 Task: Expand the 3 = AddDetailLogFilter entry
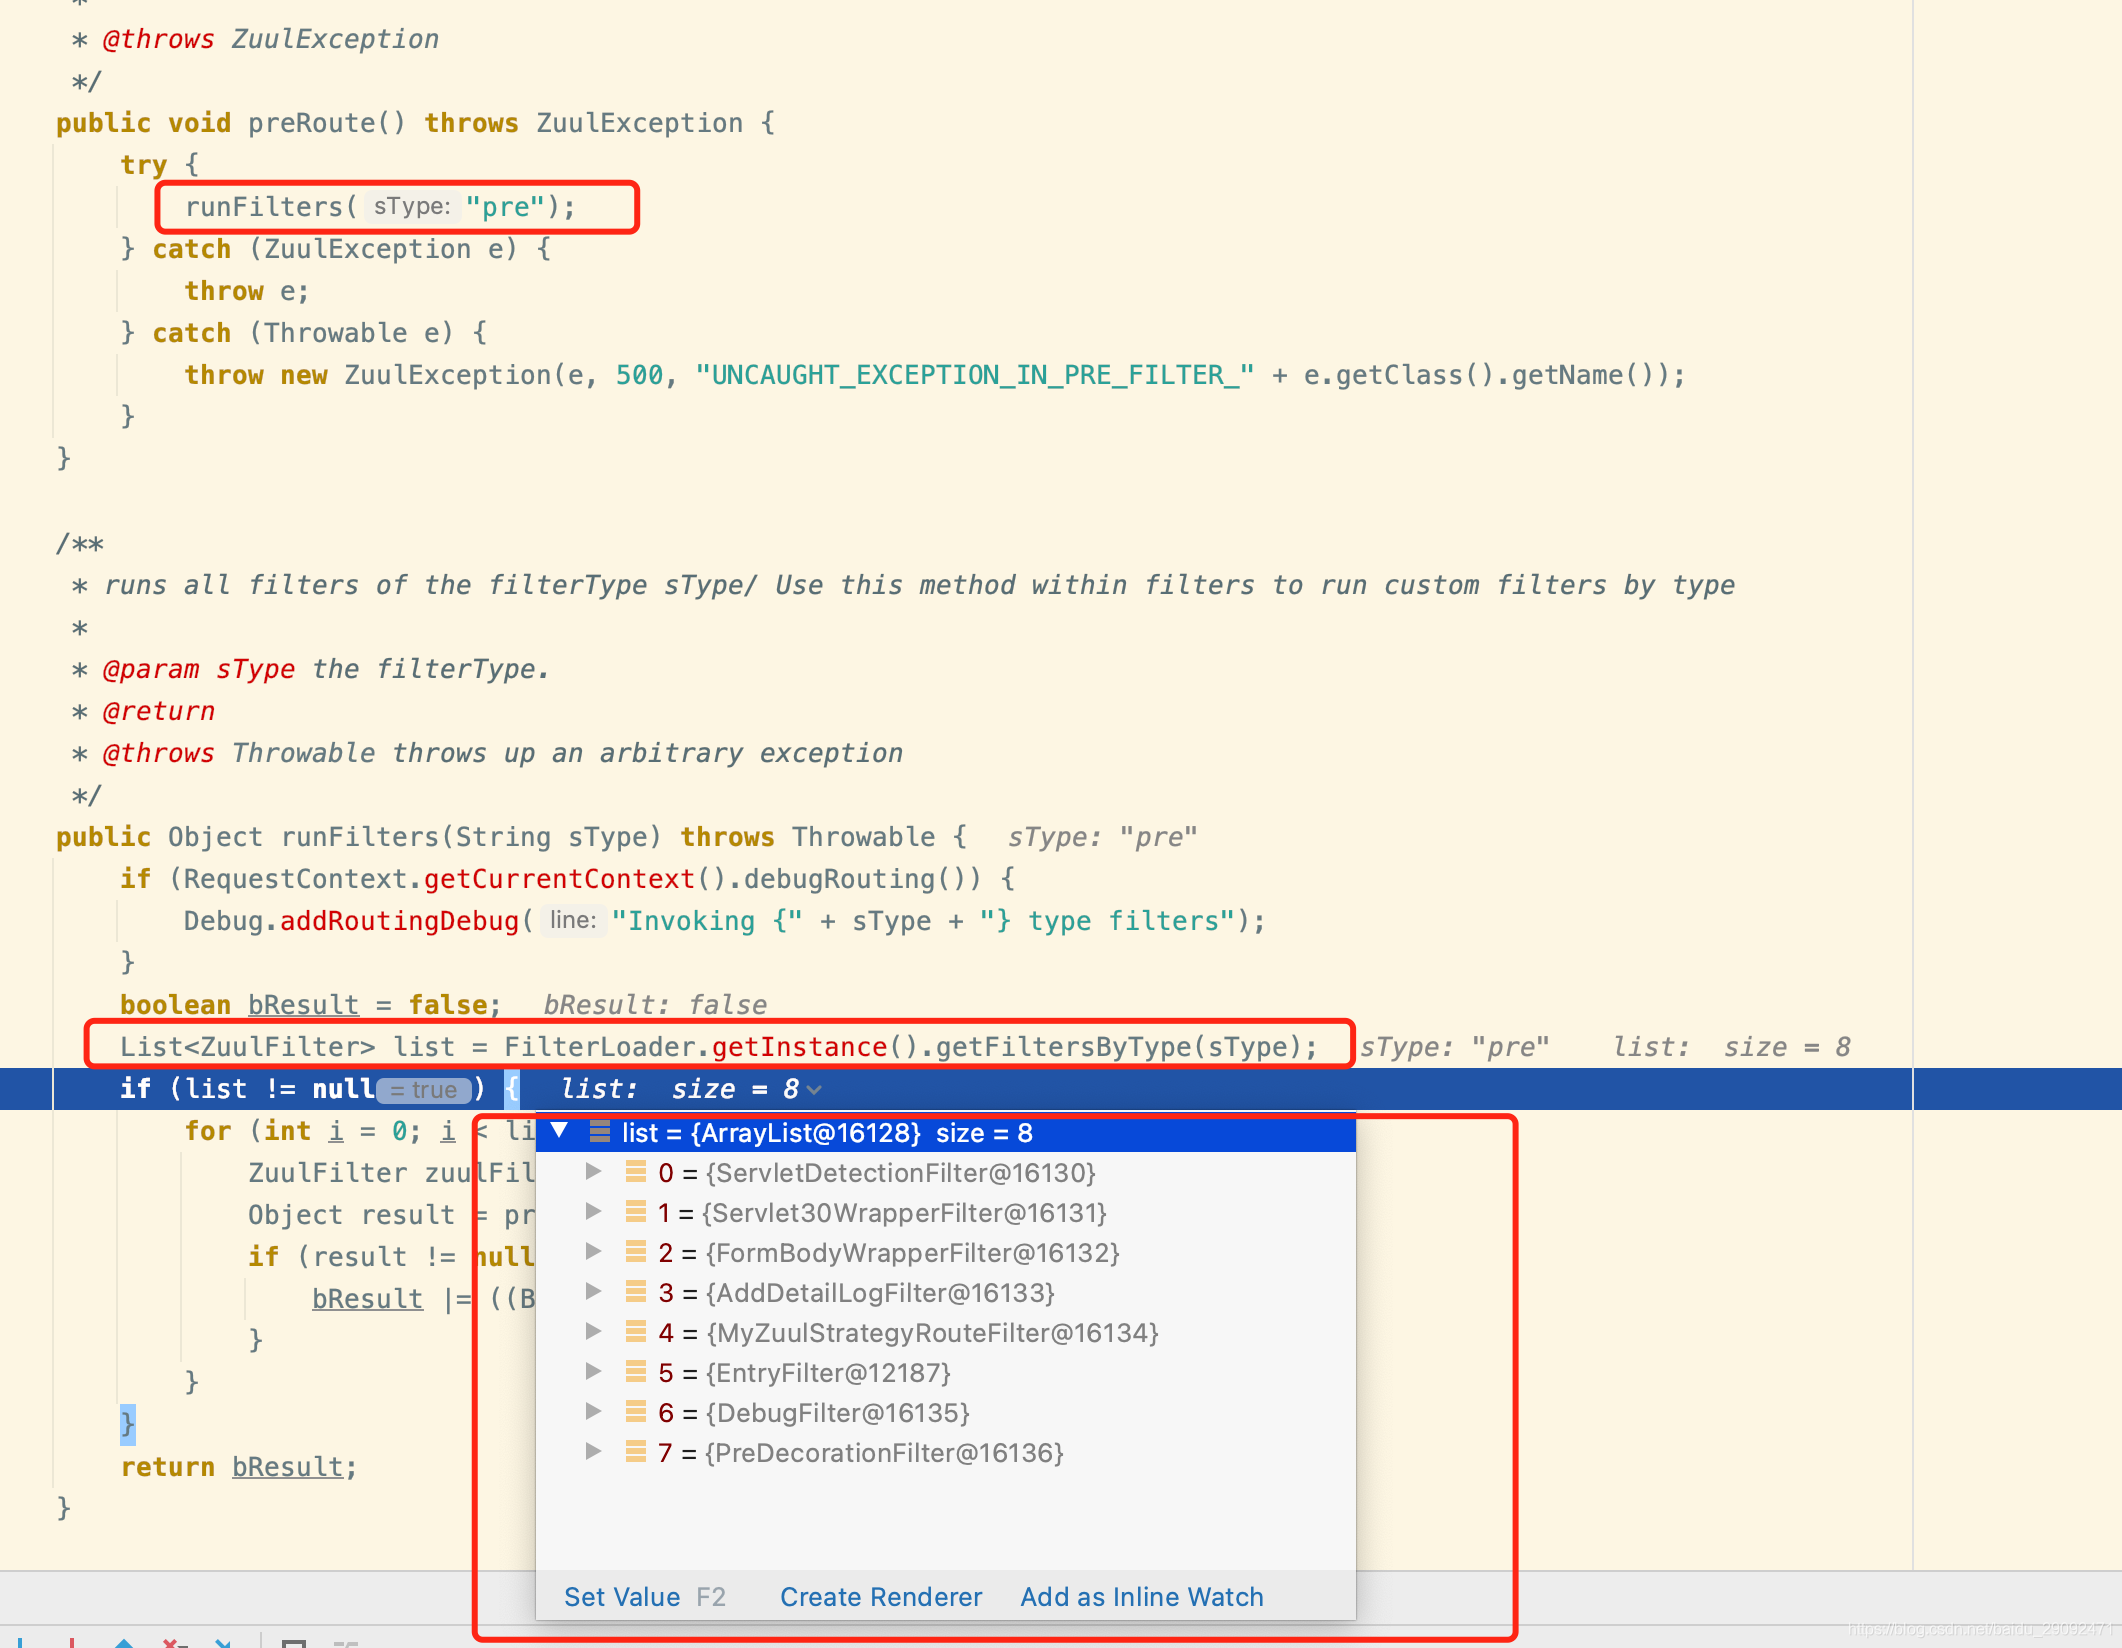point(593,1291)
